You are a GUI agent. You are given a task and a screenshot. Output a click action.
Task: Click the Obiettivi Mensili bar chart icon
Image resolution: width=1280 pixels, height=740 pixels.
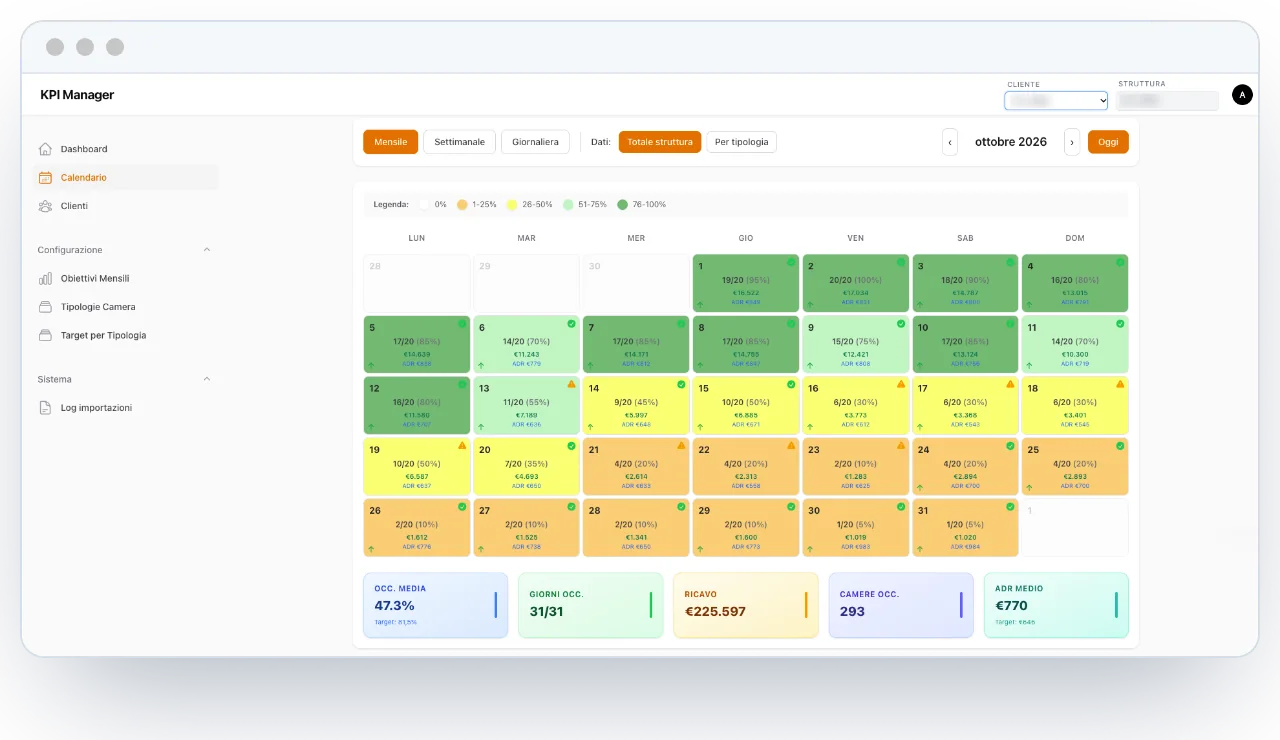[45, 279]
